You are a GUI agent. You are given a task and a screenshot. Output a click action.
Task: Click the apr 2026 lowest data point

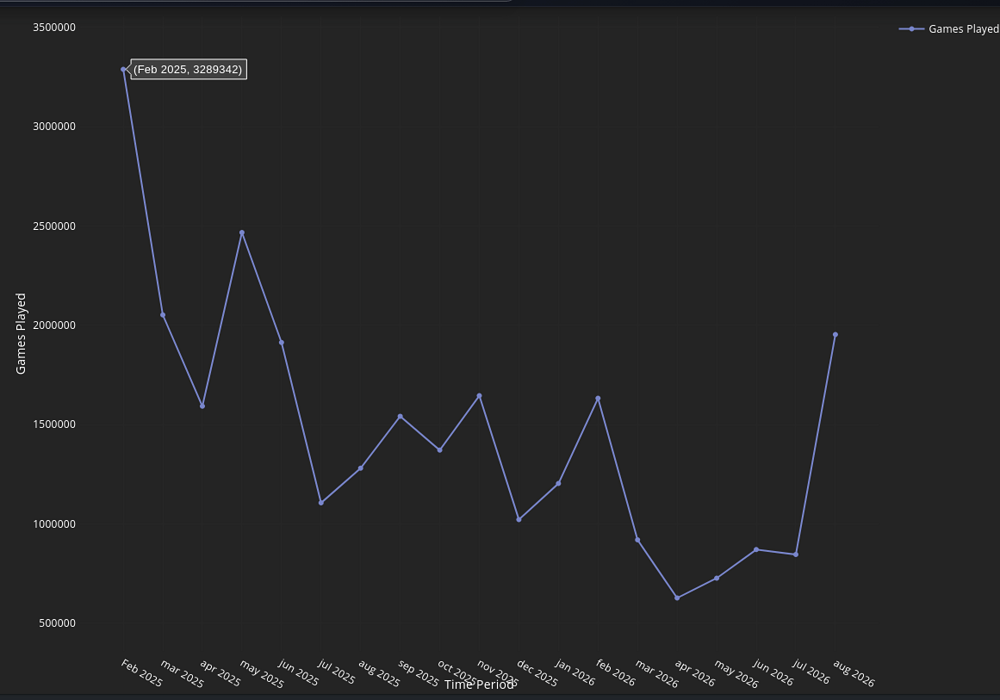[x=677, y=598]
